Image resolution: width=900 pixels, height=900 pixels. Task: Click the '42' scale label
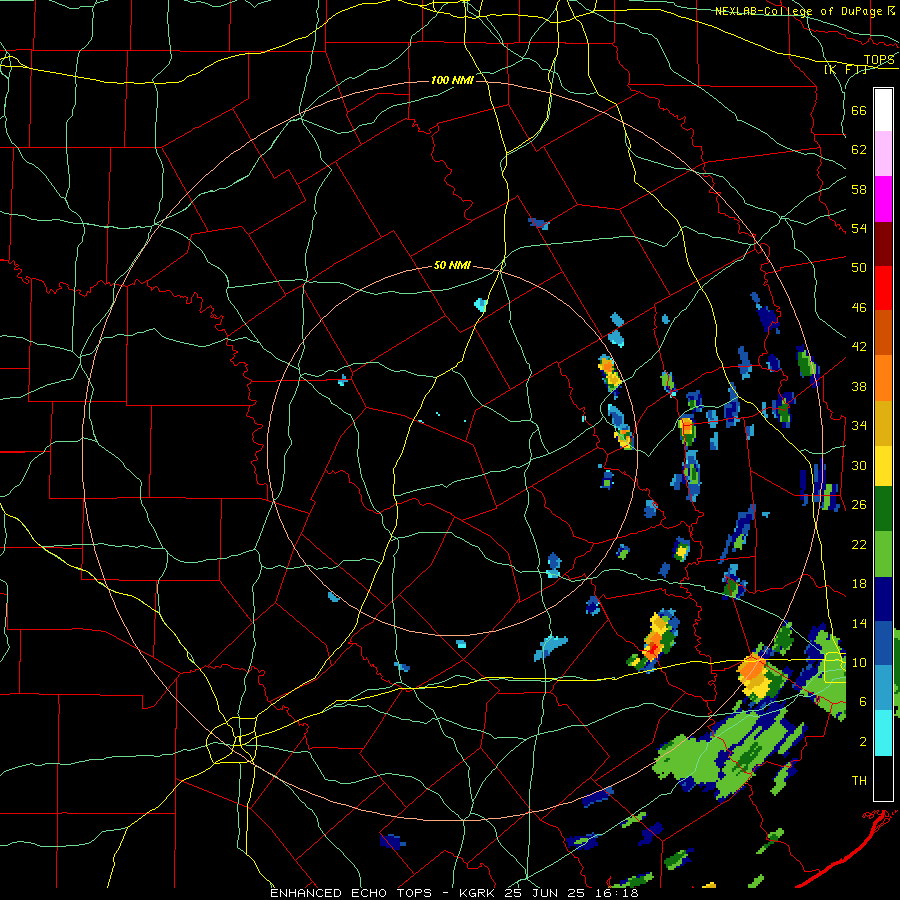[859, 347]
